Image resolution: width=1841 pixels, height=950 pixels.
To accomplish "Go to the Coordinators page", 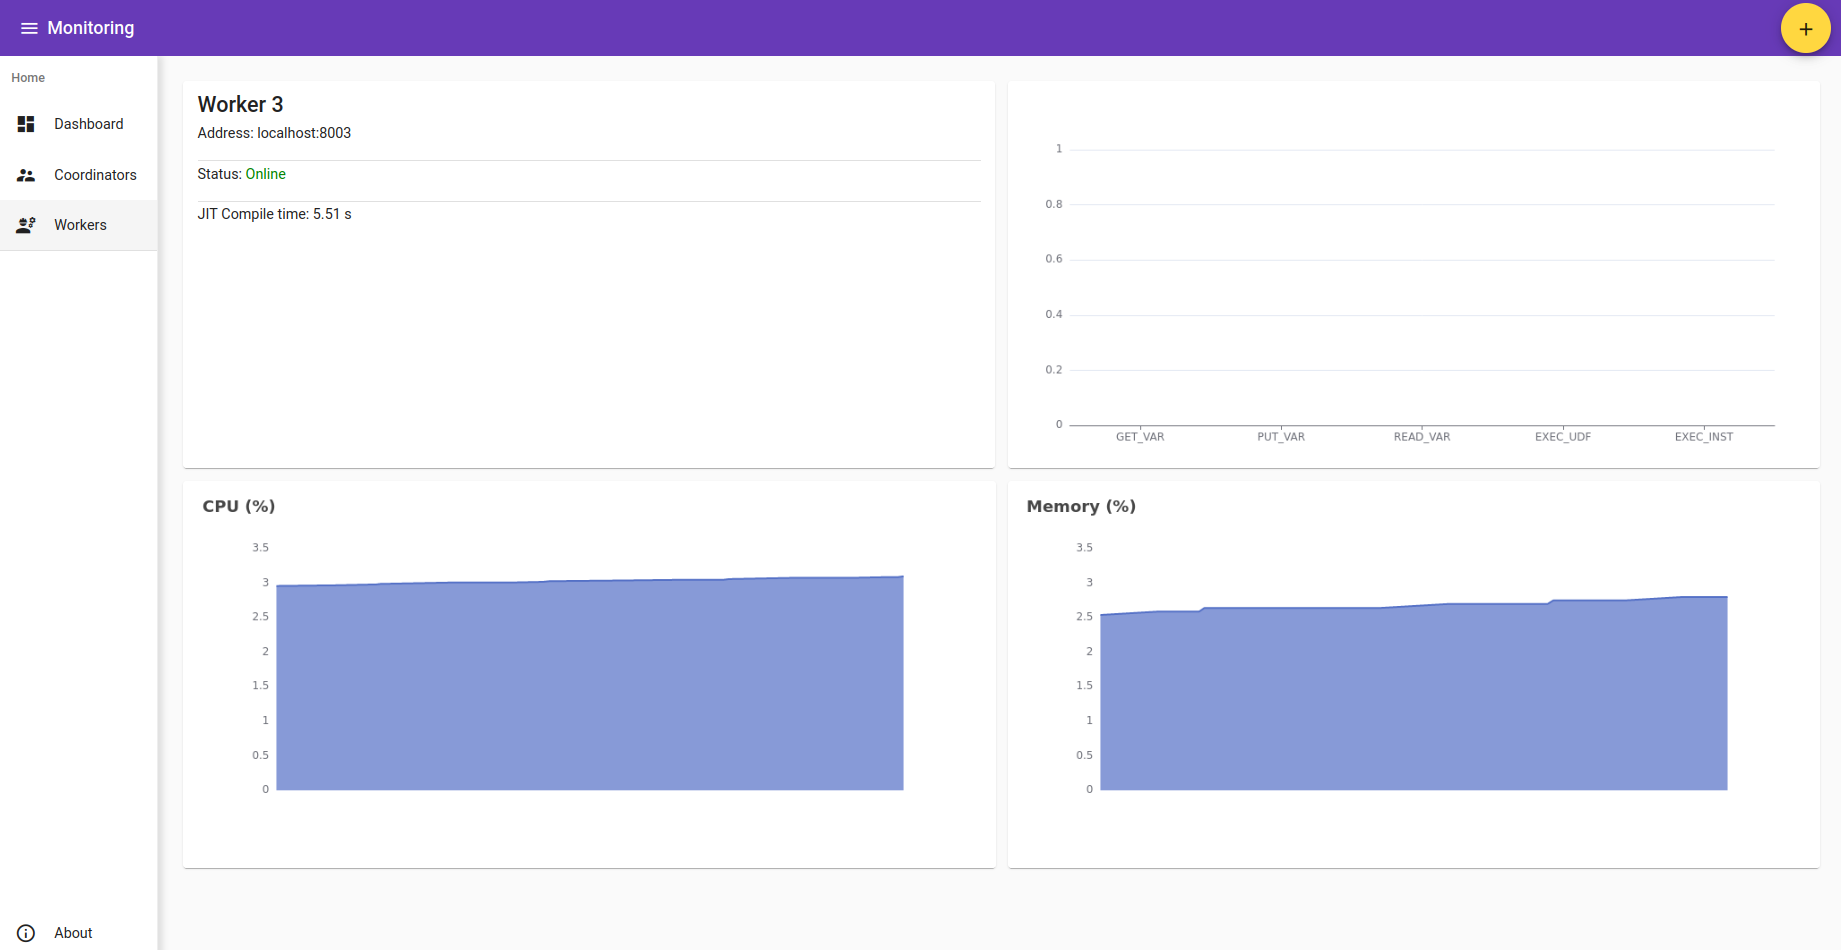I will click(x=78, y=175).
